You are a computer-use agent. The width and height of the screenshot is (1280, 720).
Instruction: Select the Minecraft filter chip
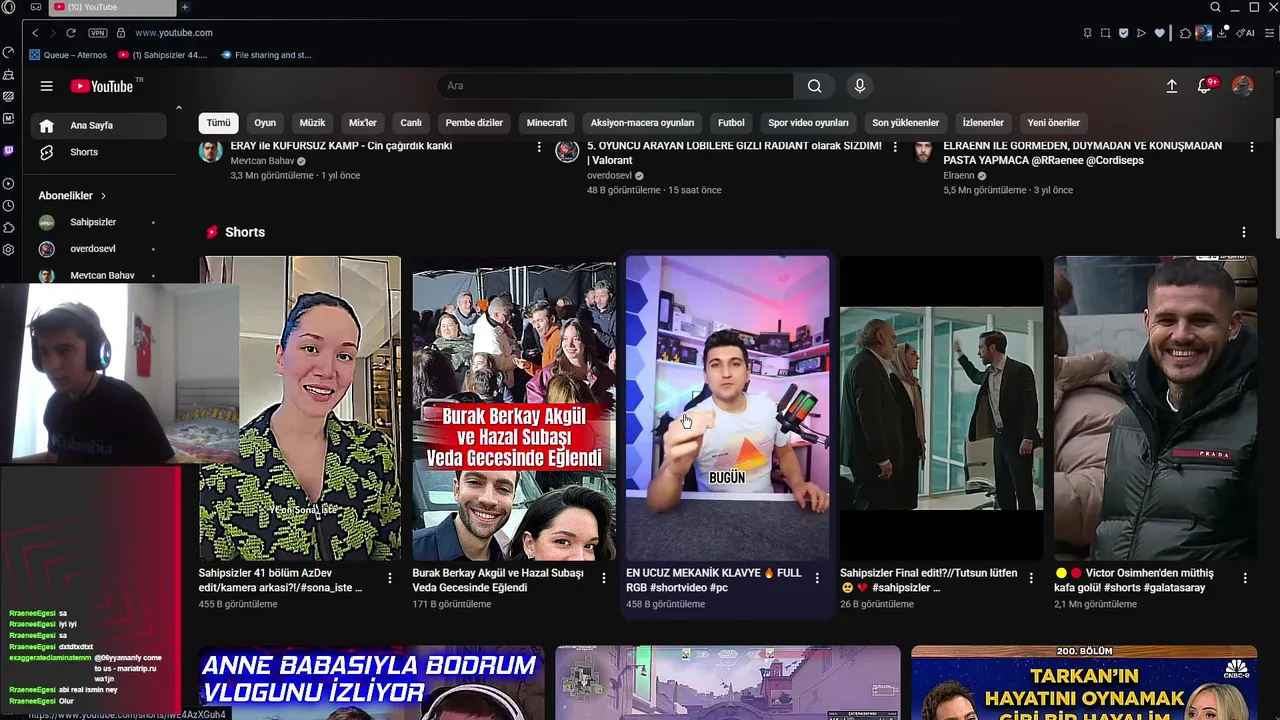(547, 123)
